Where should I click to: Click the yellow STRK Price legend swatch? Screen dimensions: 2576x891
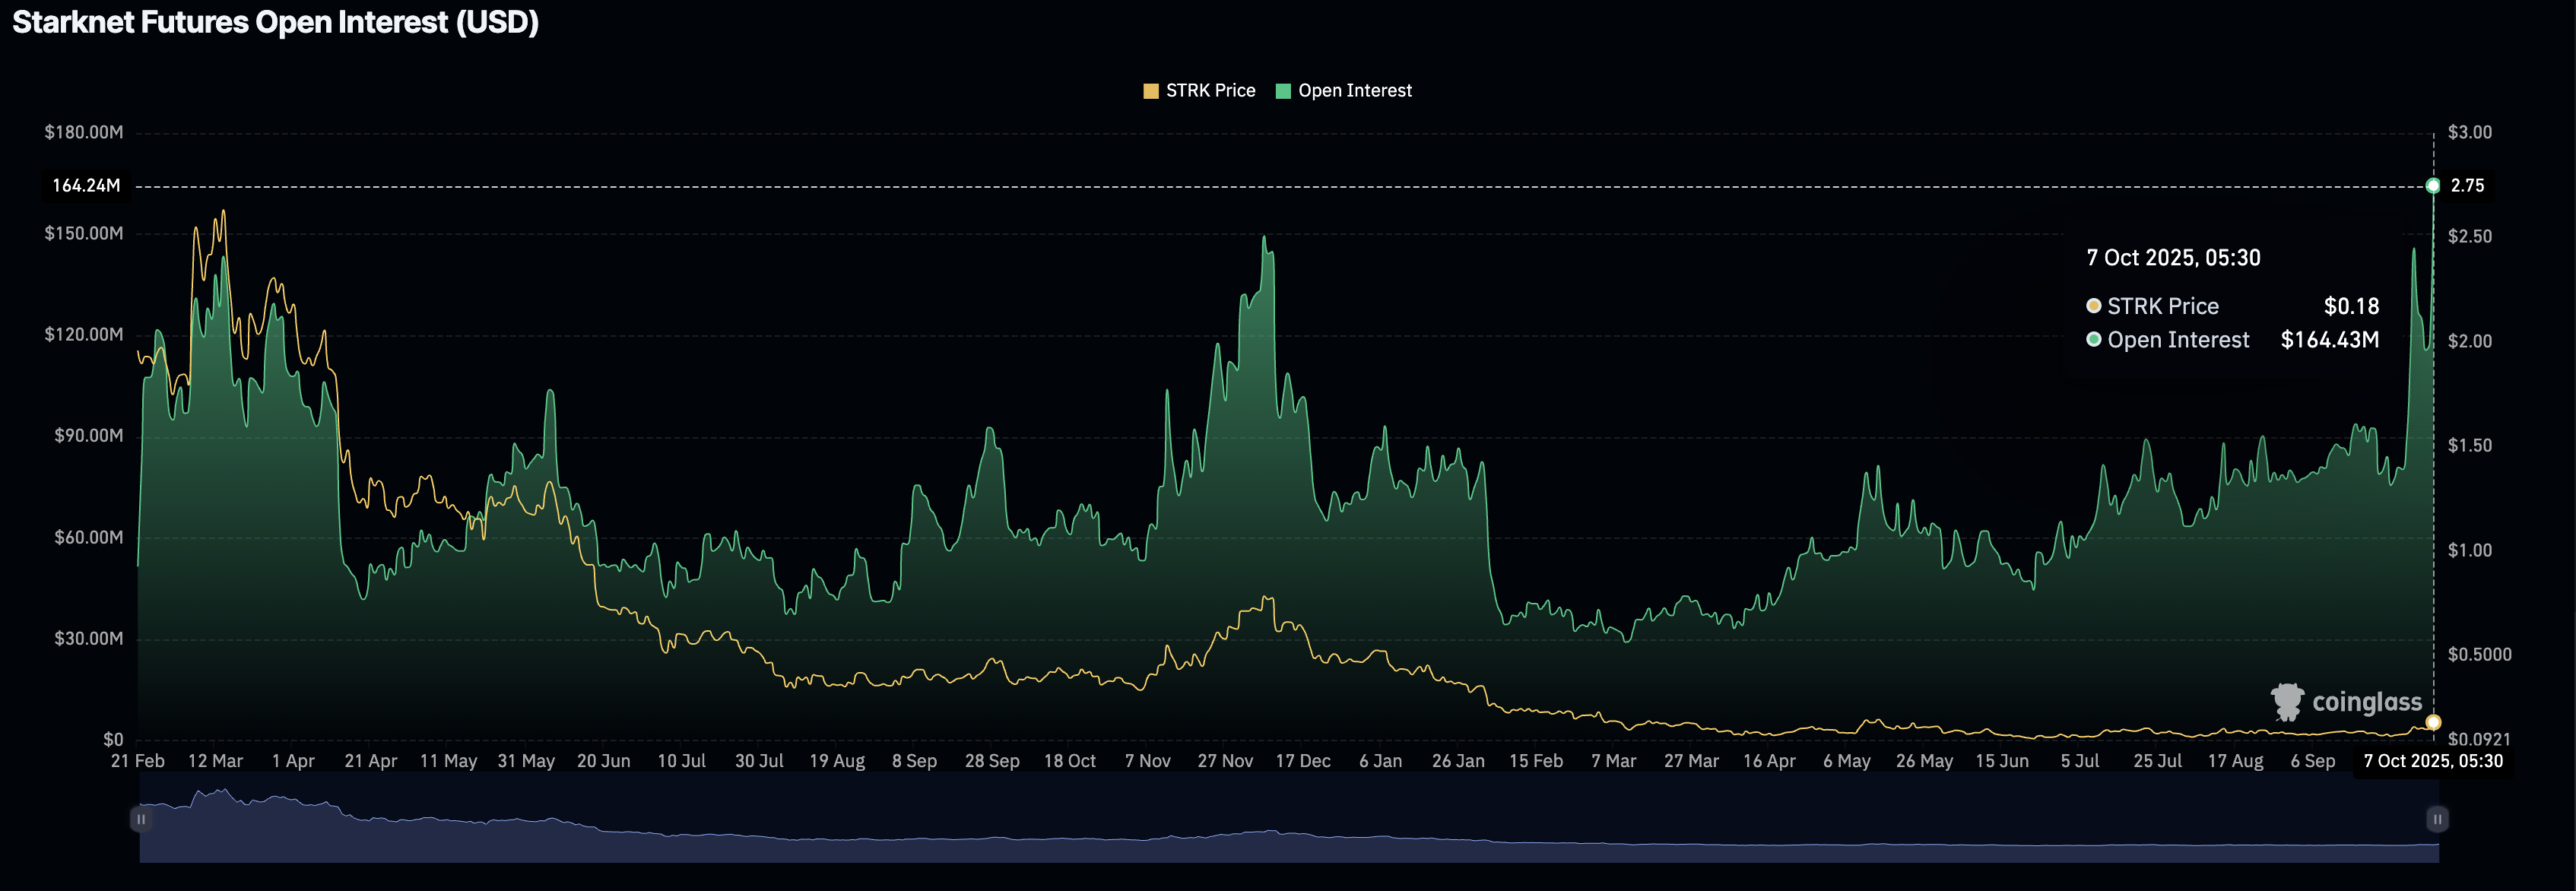1151,91
